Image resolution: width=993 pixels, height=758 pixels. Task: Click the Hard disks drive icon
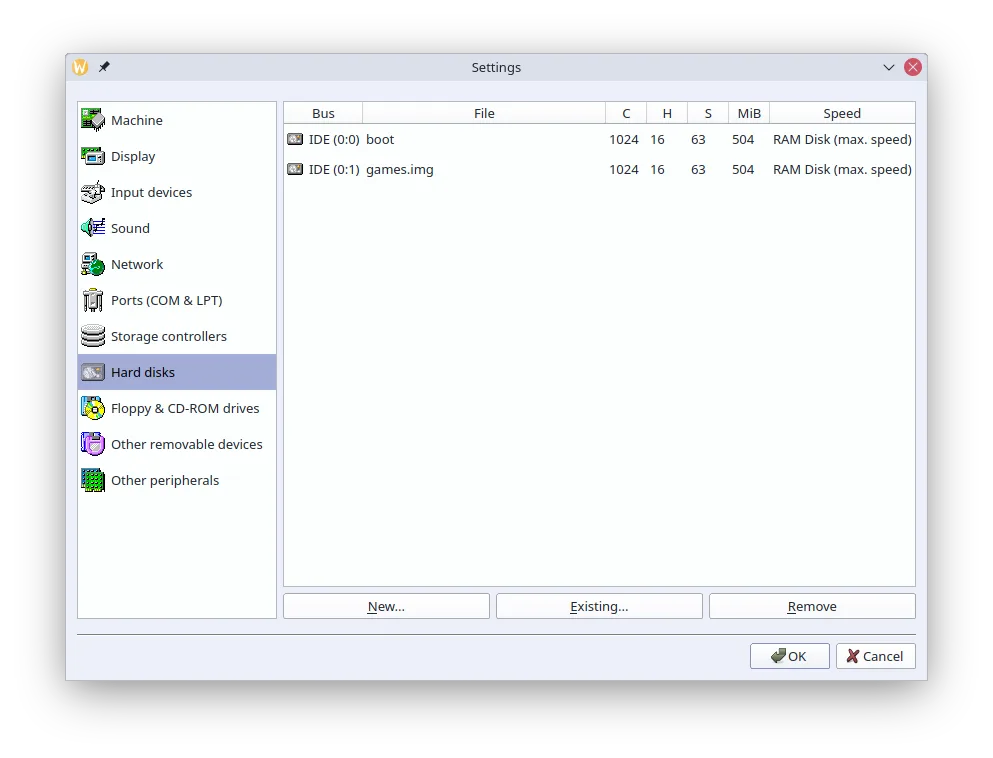pyautogui.click(x=93, y=372)
